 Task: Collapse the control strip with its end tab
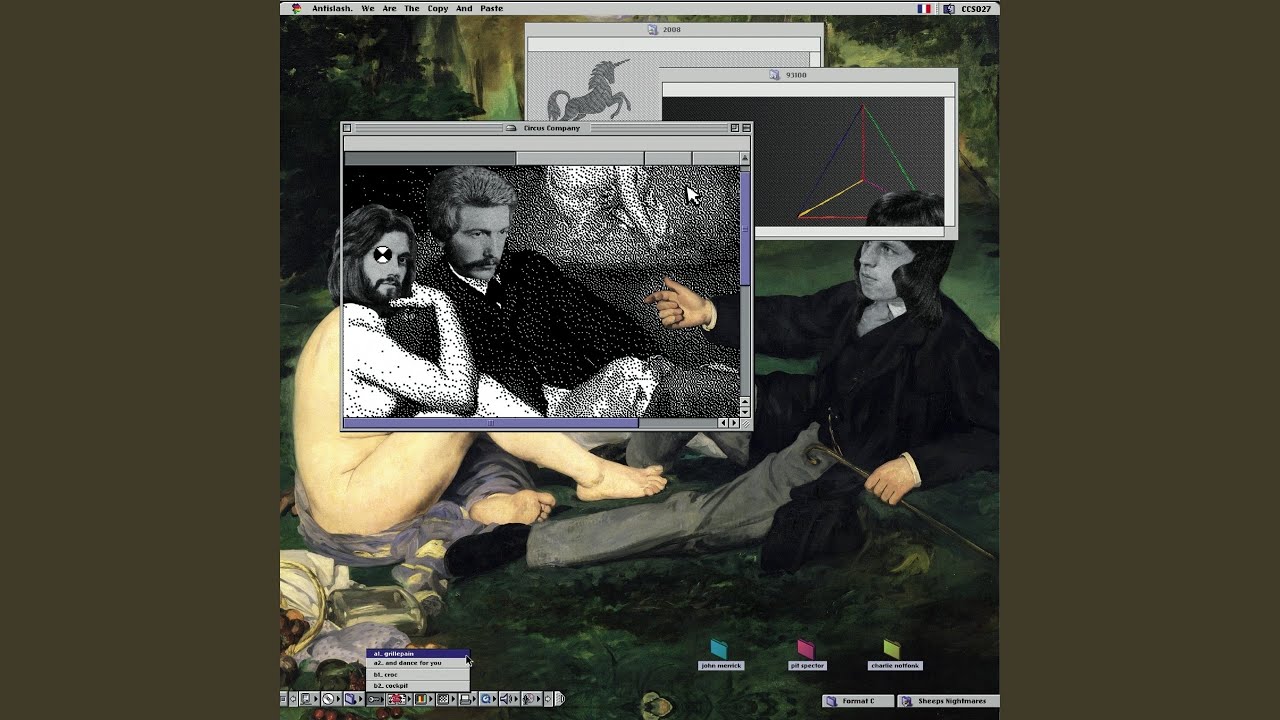coord(560,699)
